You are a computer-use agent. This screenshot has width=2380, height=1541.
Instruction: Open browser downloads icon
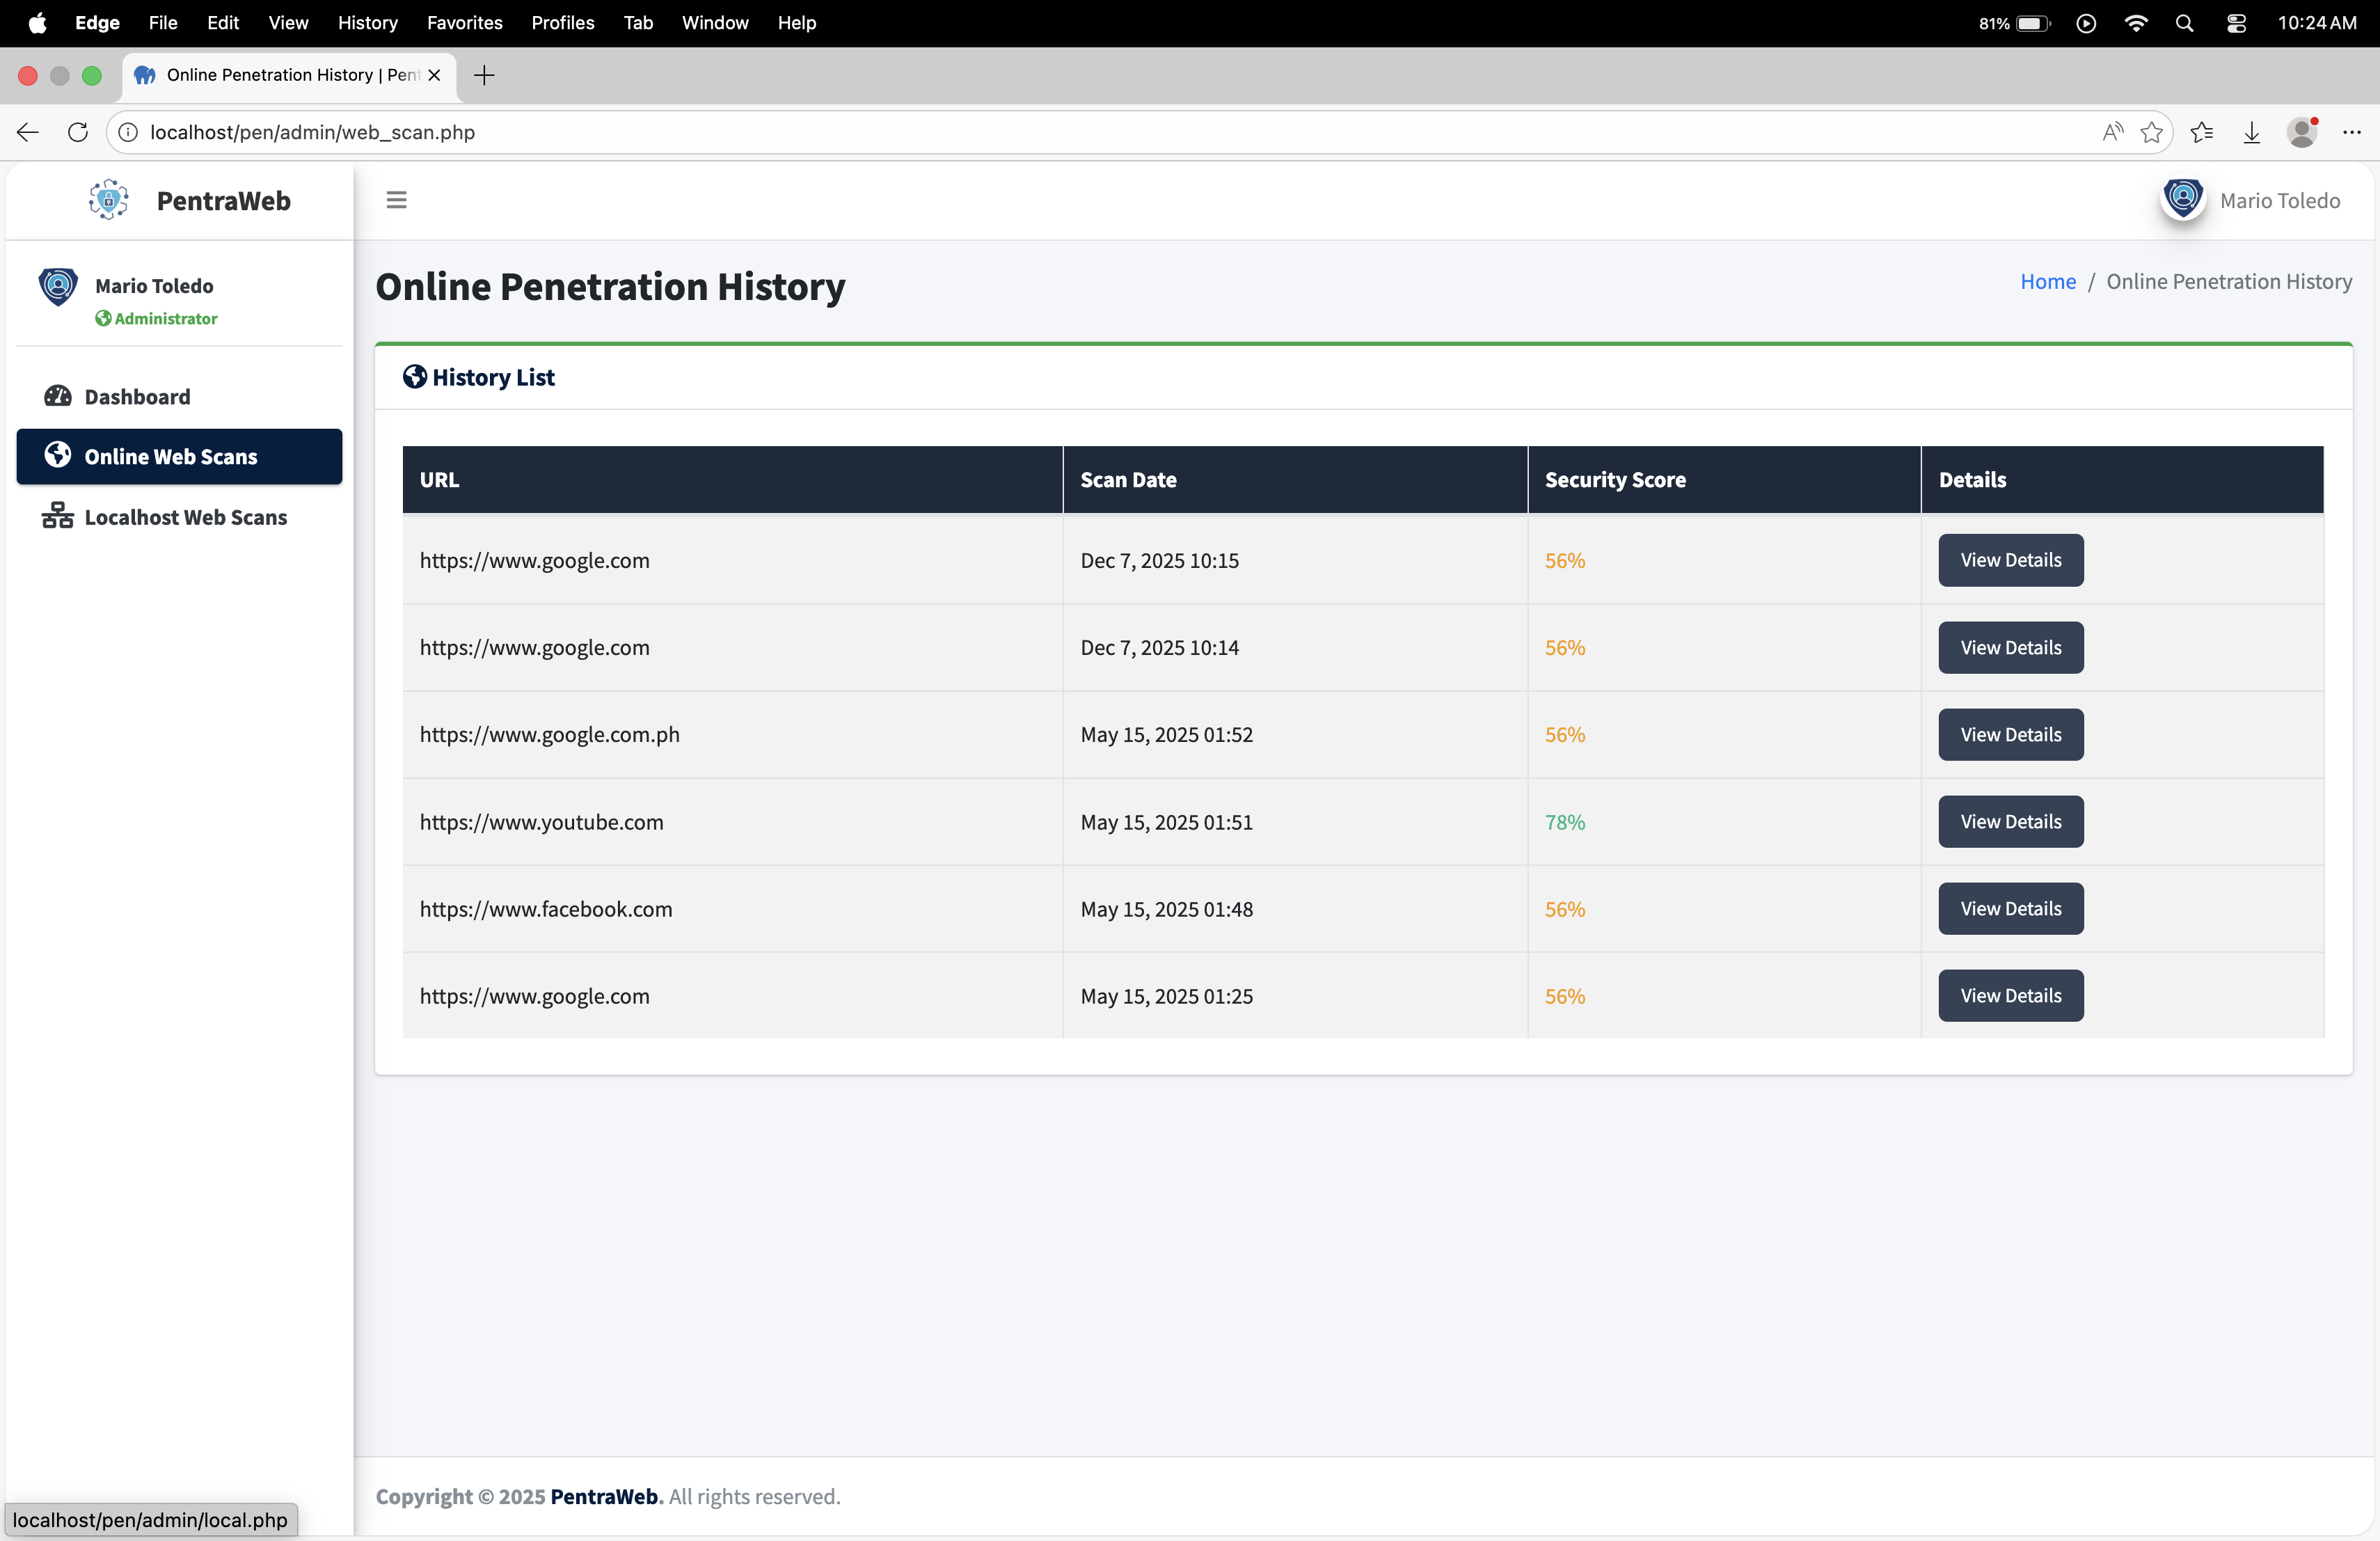point(2251,132)
